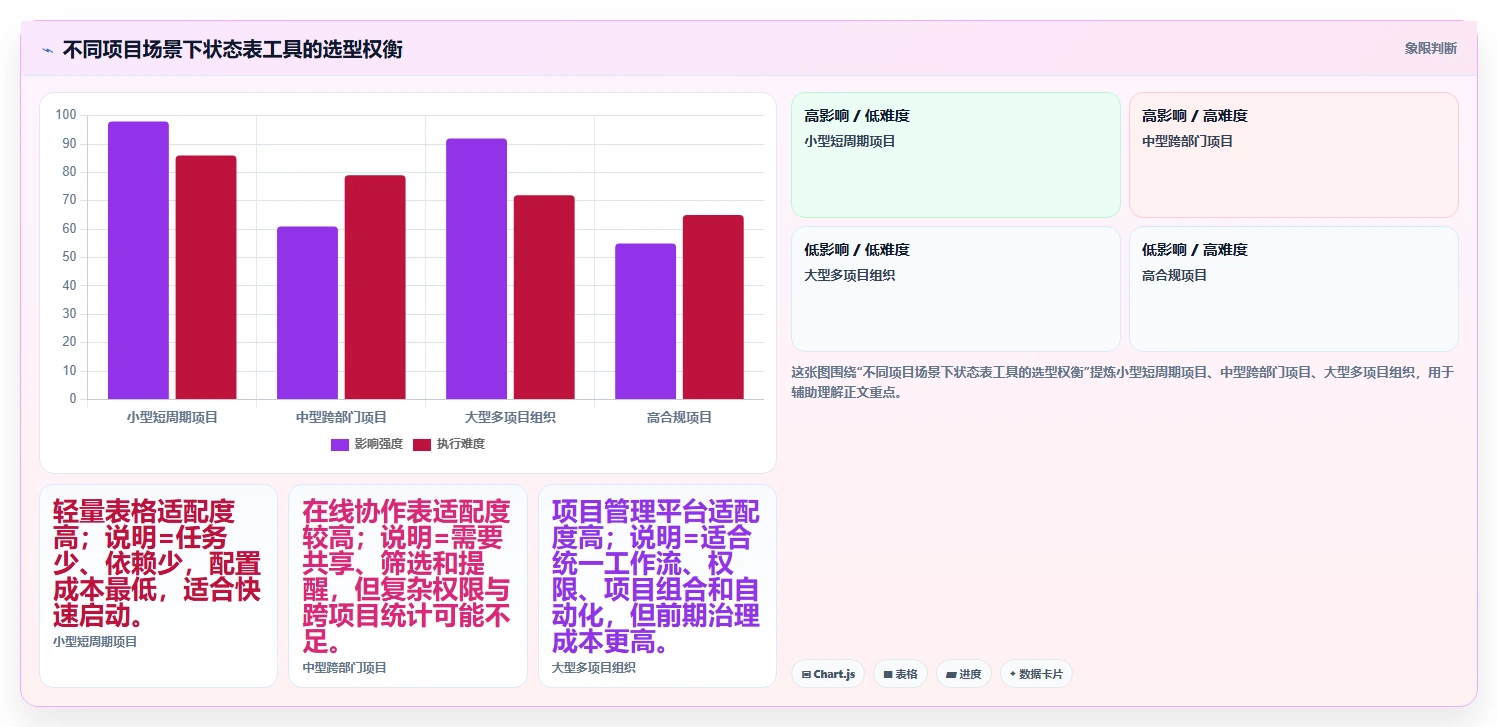This screenshot has width=1498, height=727.
Task: Toggle the red 执行难度 legend swatch
Action: (422, 444)
